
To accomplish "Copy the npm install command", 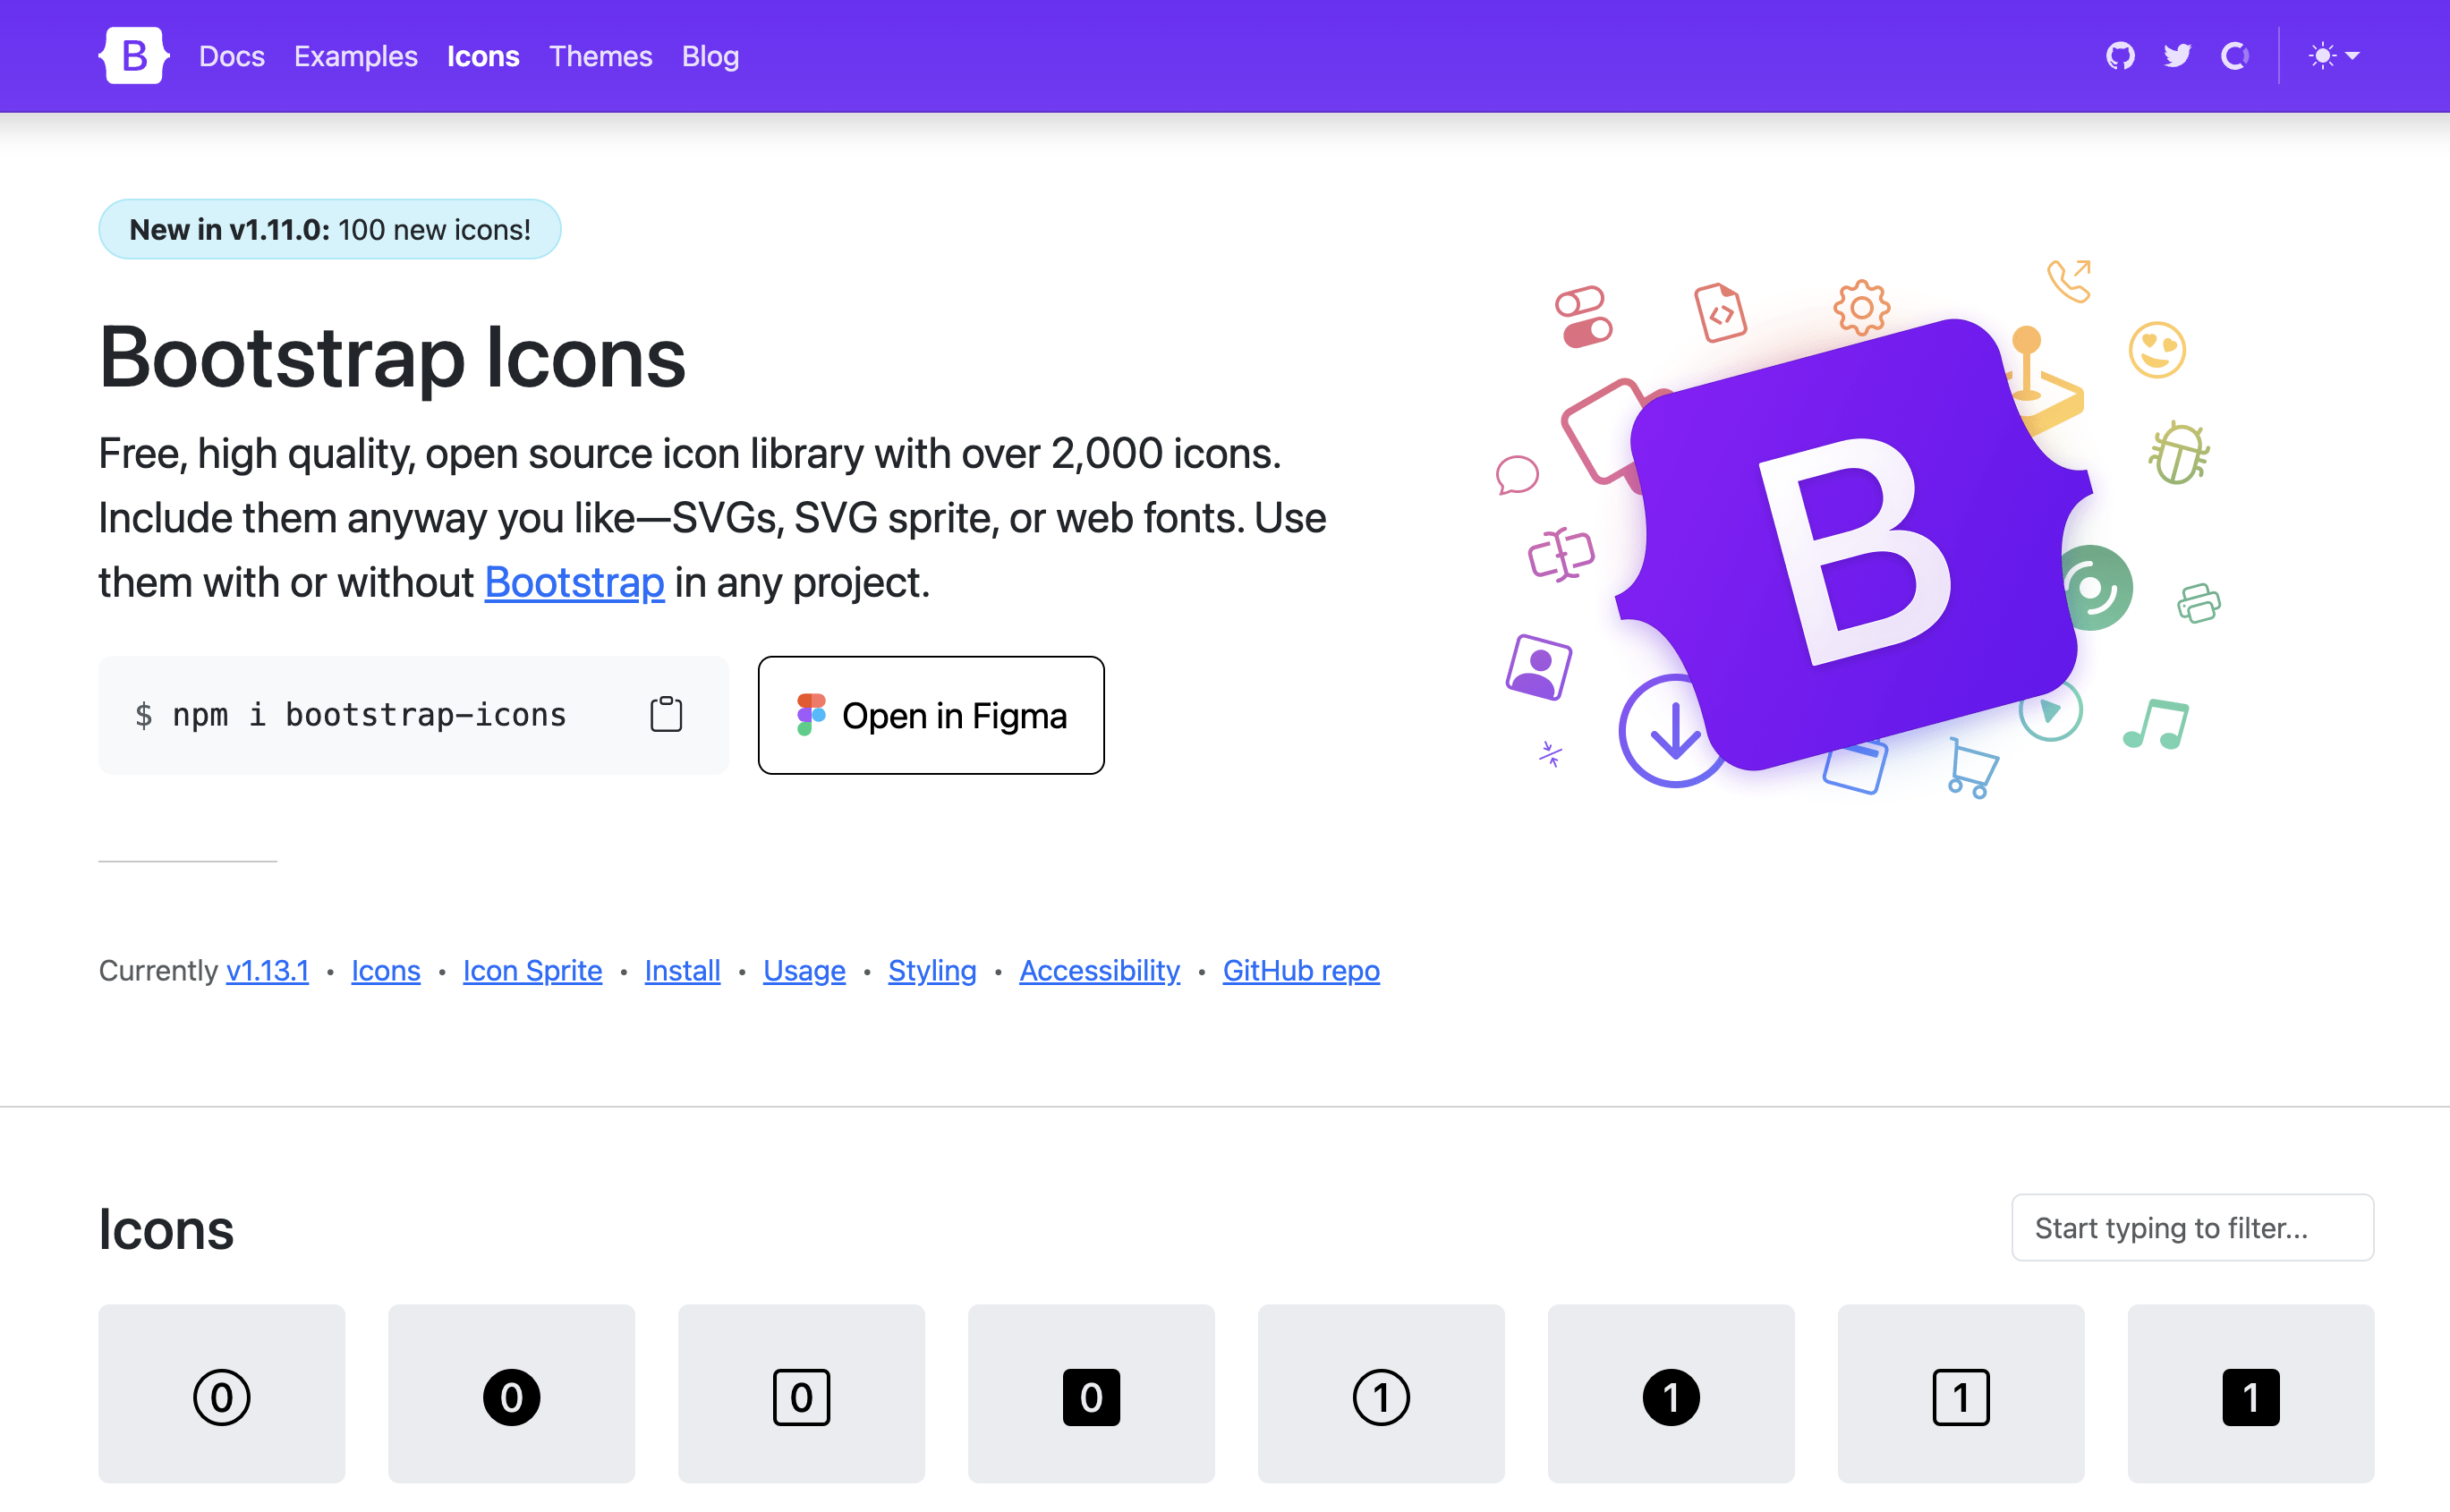I will click(666, 715).
